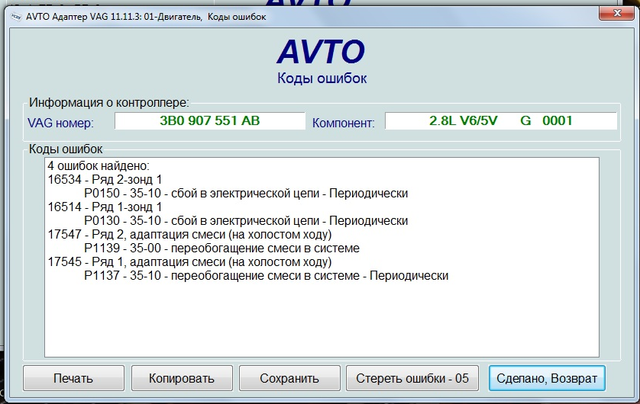Save the error codes with Сохранить
The height and width of the screenshot is (404, 640).
(289, 378)
